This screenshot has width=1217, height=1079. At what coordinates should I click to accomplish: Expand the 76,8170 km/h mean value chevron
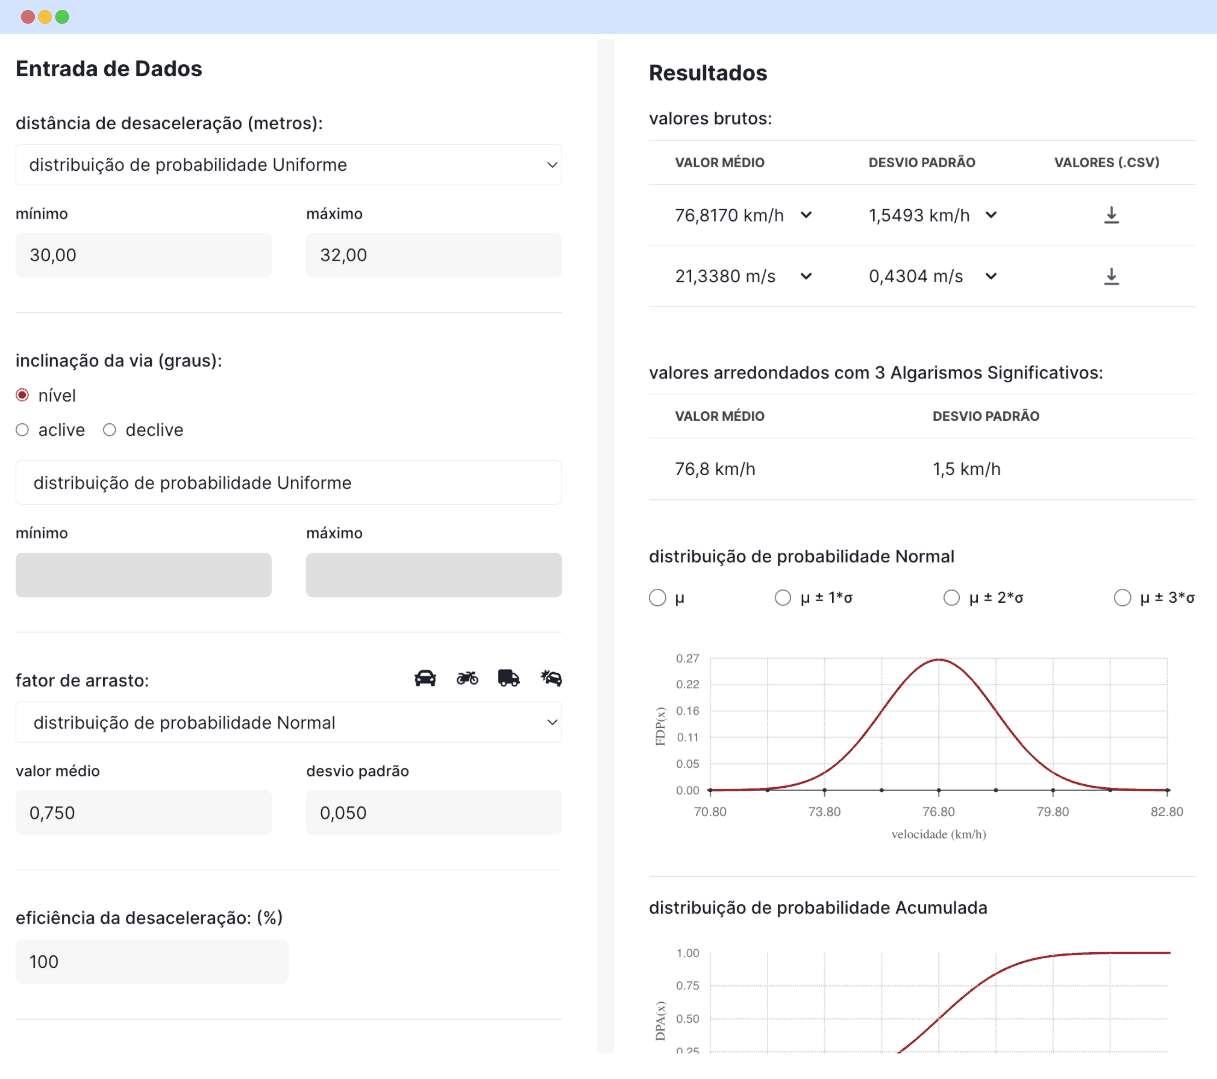pyautogui.click(x=806, y=215)
